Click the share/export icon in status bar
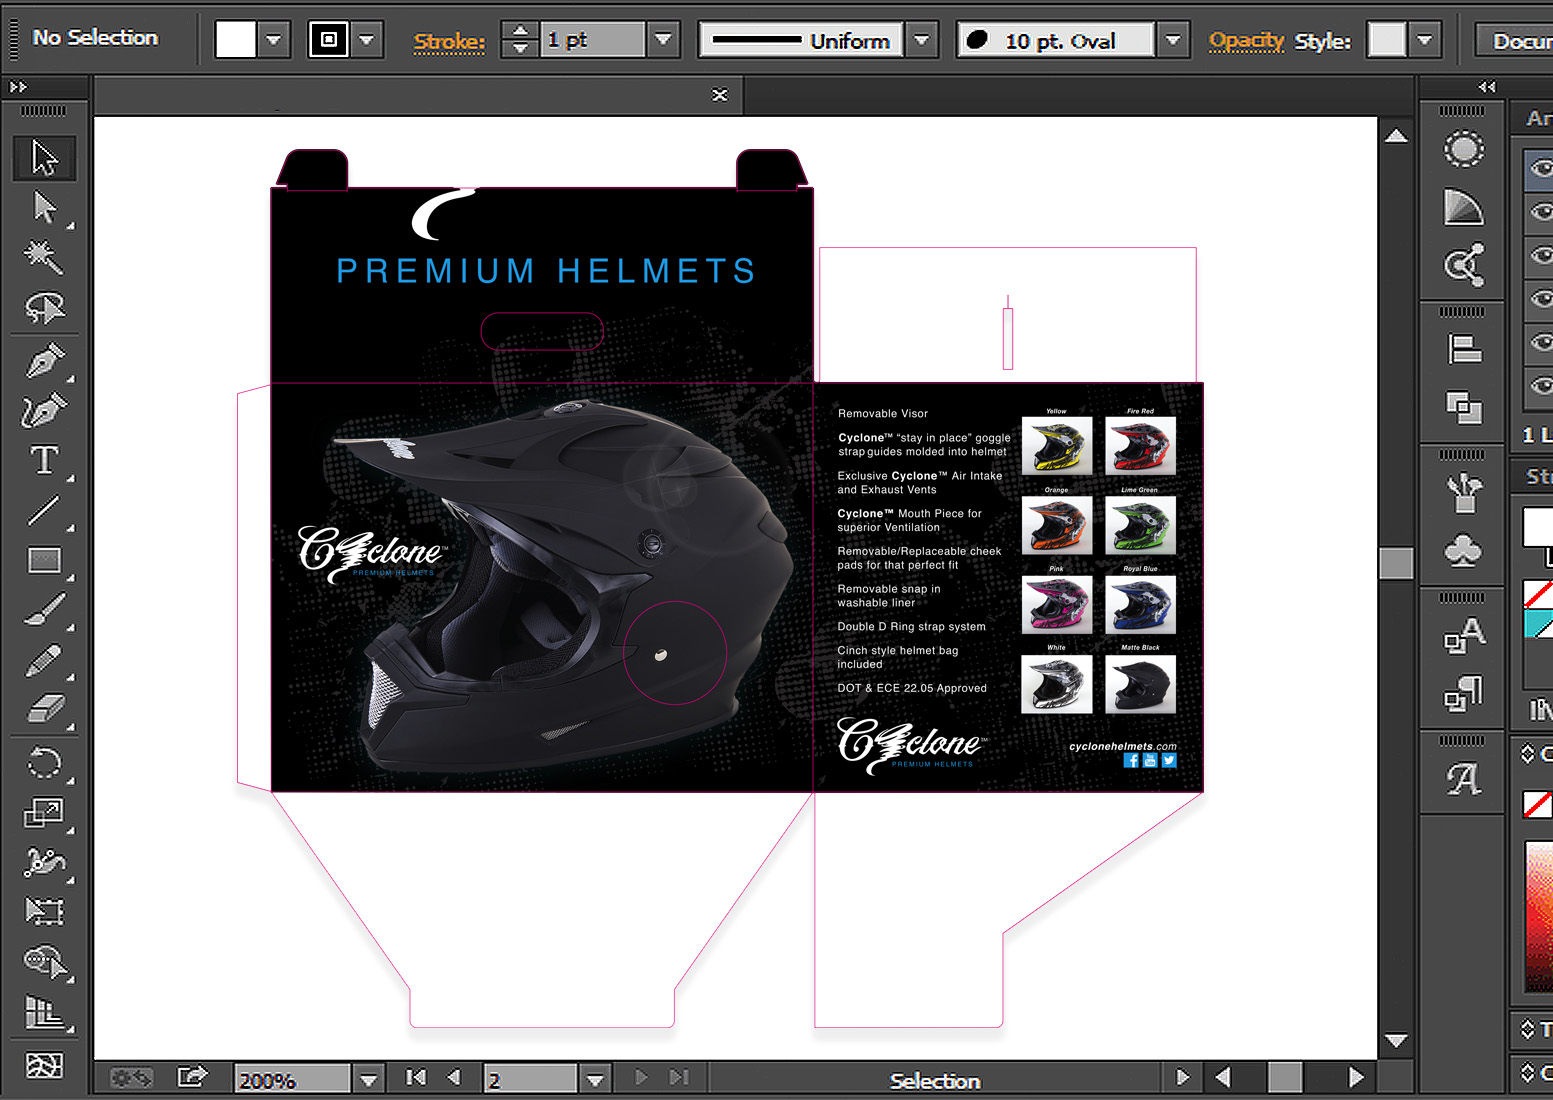Viewport: 1553px width, 1100px height. (x=191, y=1076)
